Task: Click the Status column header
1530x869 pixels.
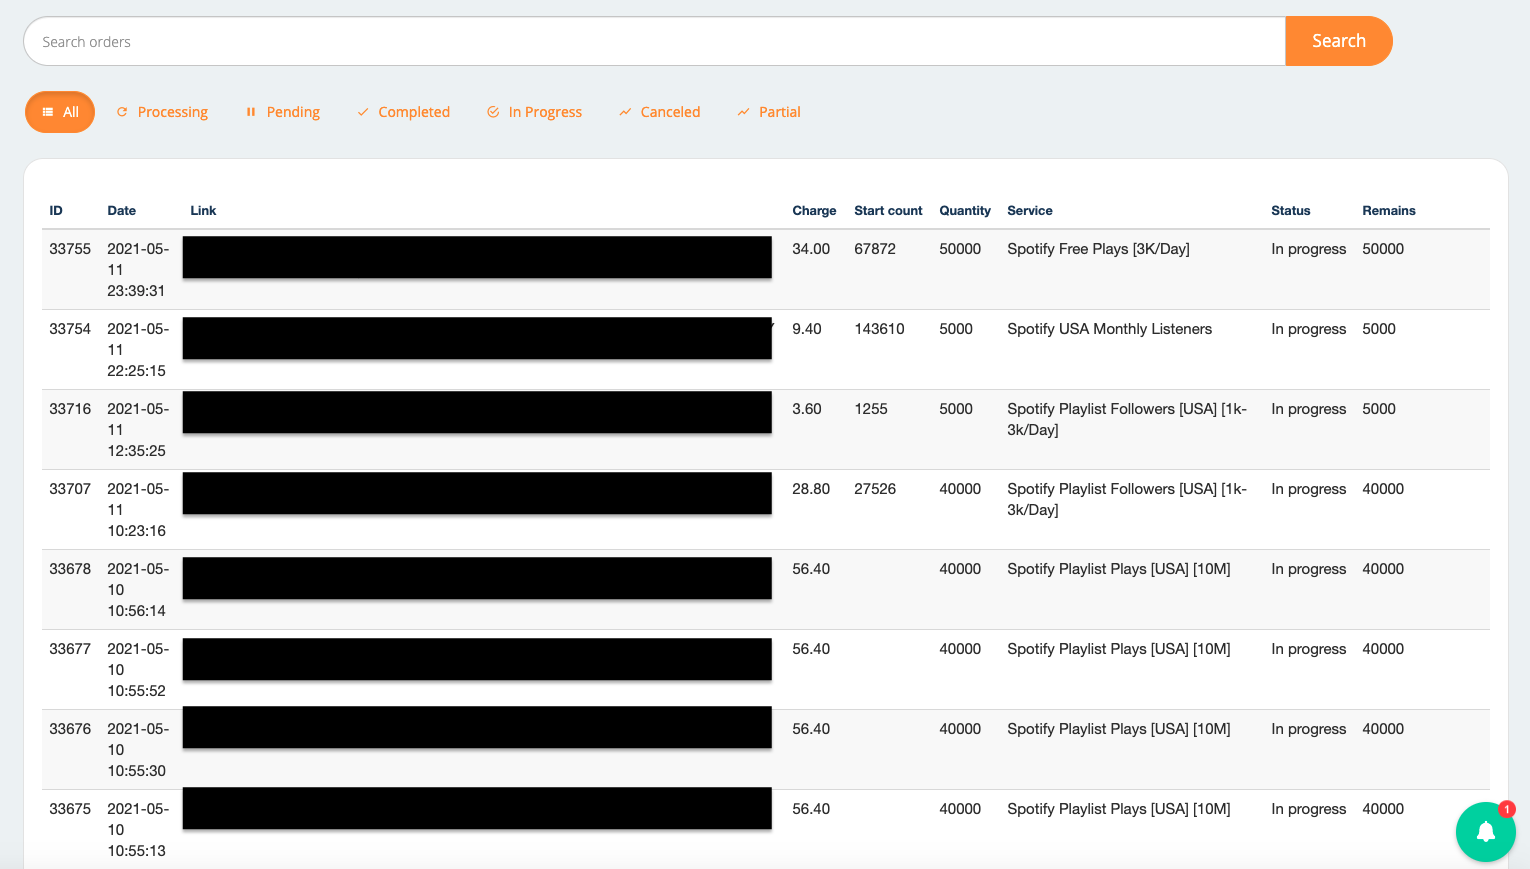Action: [x=1290, y=210]
